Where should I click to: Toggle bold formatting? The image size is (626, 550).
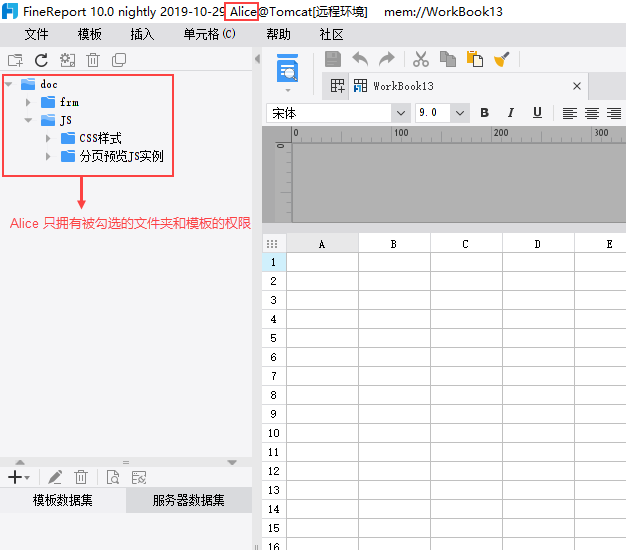coord(484,113)
